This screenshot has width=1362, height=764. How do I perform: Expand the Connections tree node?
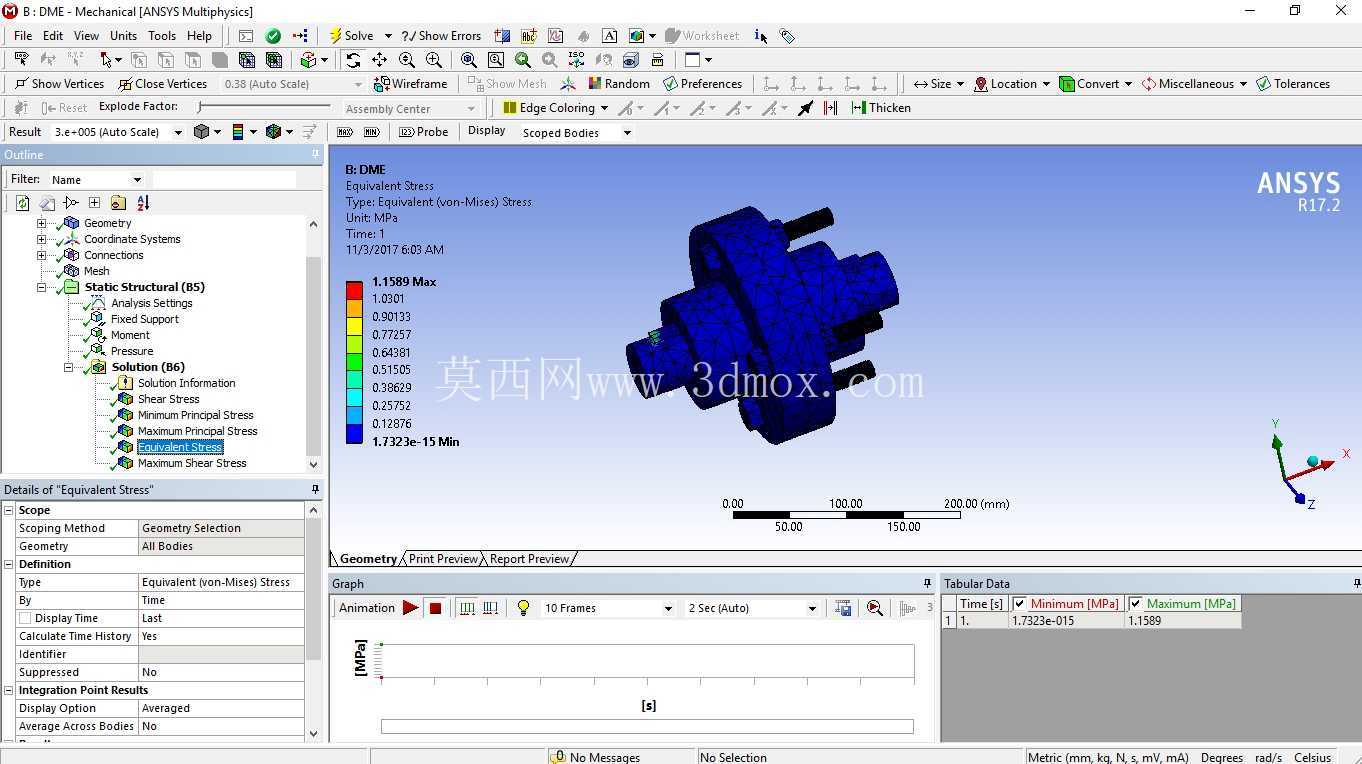[x=41, y=255]
